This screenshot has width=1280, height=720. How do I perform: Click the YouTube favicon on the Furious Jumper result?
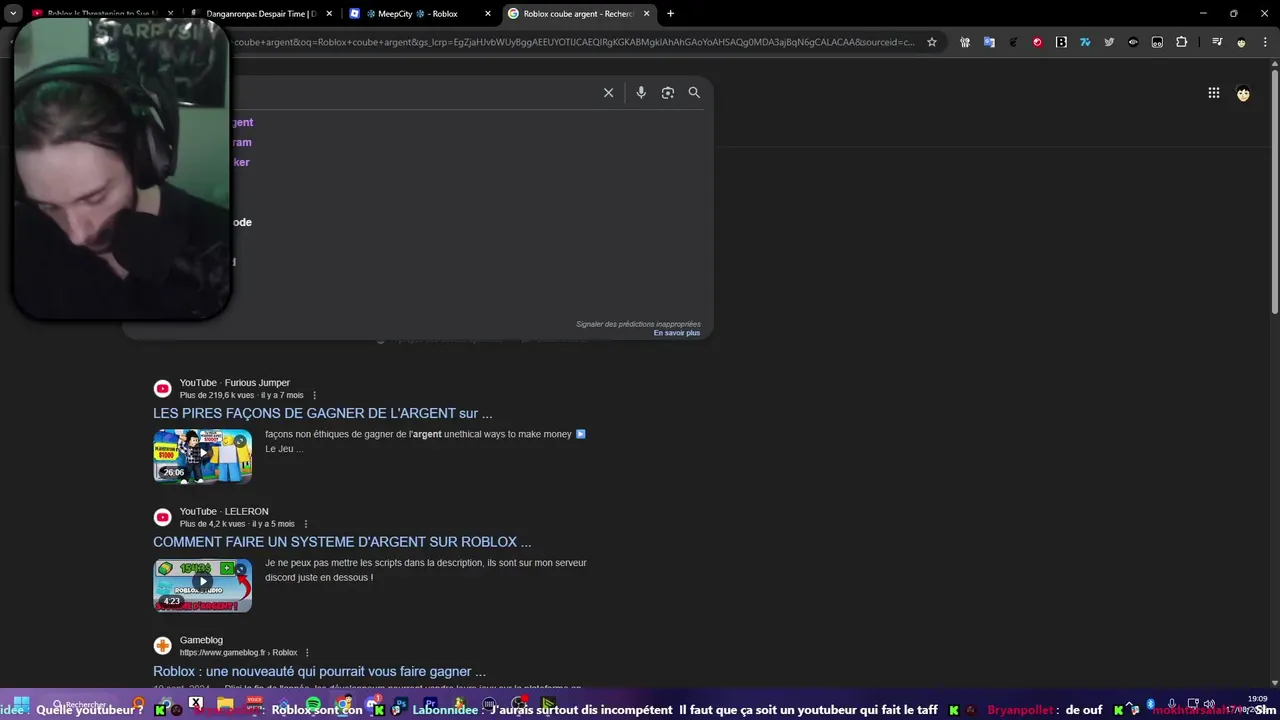click(x=162, y=389)
